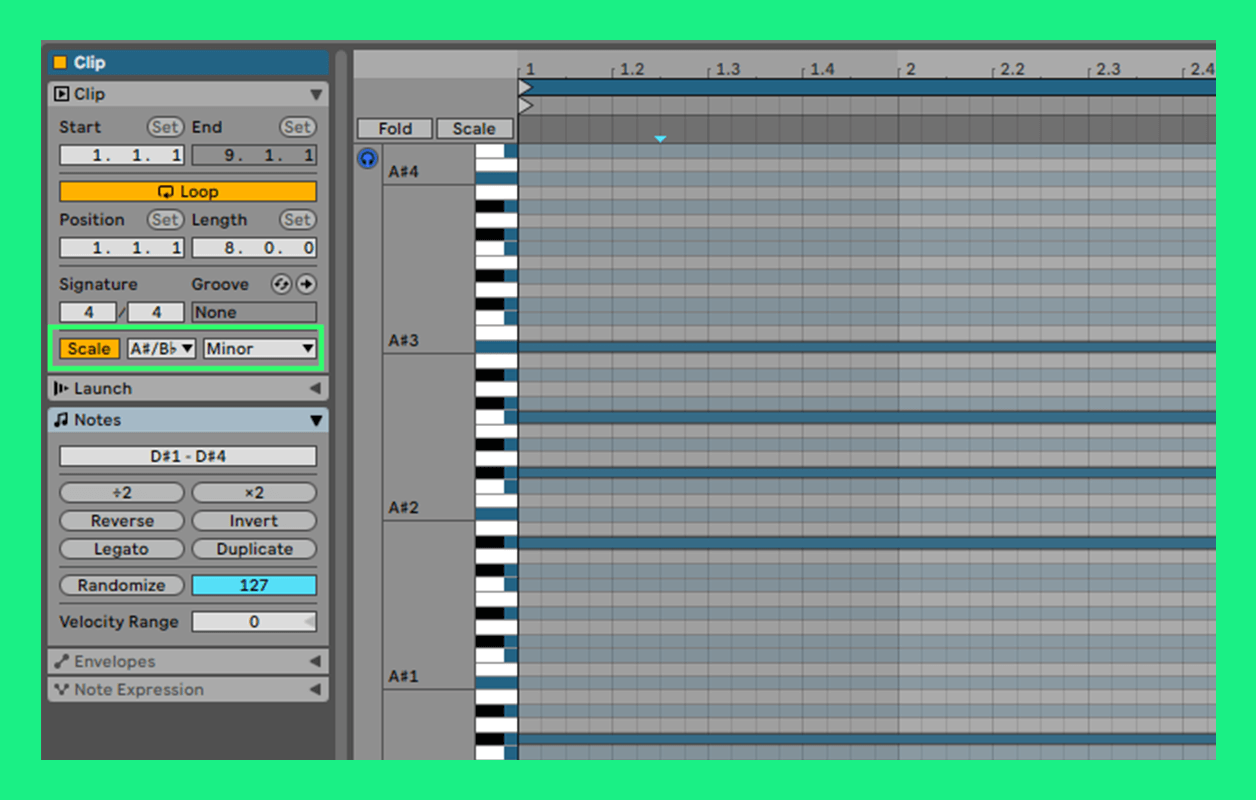
Task: Click the commit groove icon
Action: pos(306,285)
